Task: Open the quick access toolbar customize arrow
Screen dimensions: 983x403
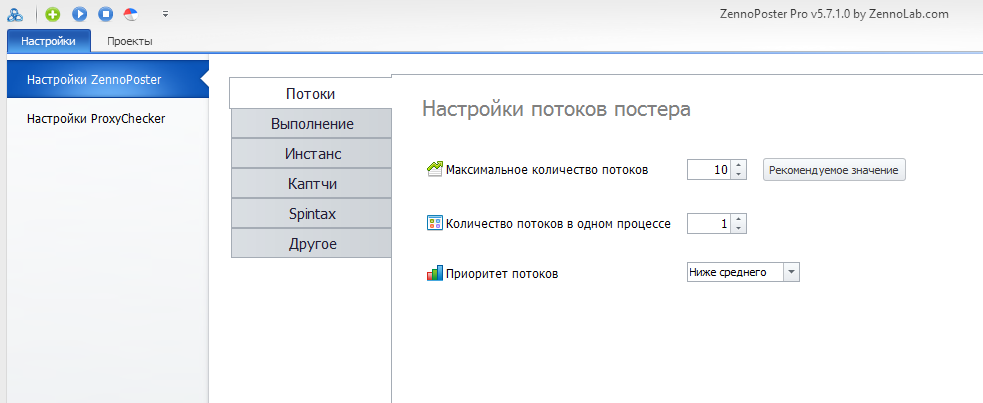Action: pyautogui.click(x=166, y=13)
